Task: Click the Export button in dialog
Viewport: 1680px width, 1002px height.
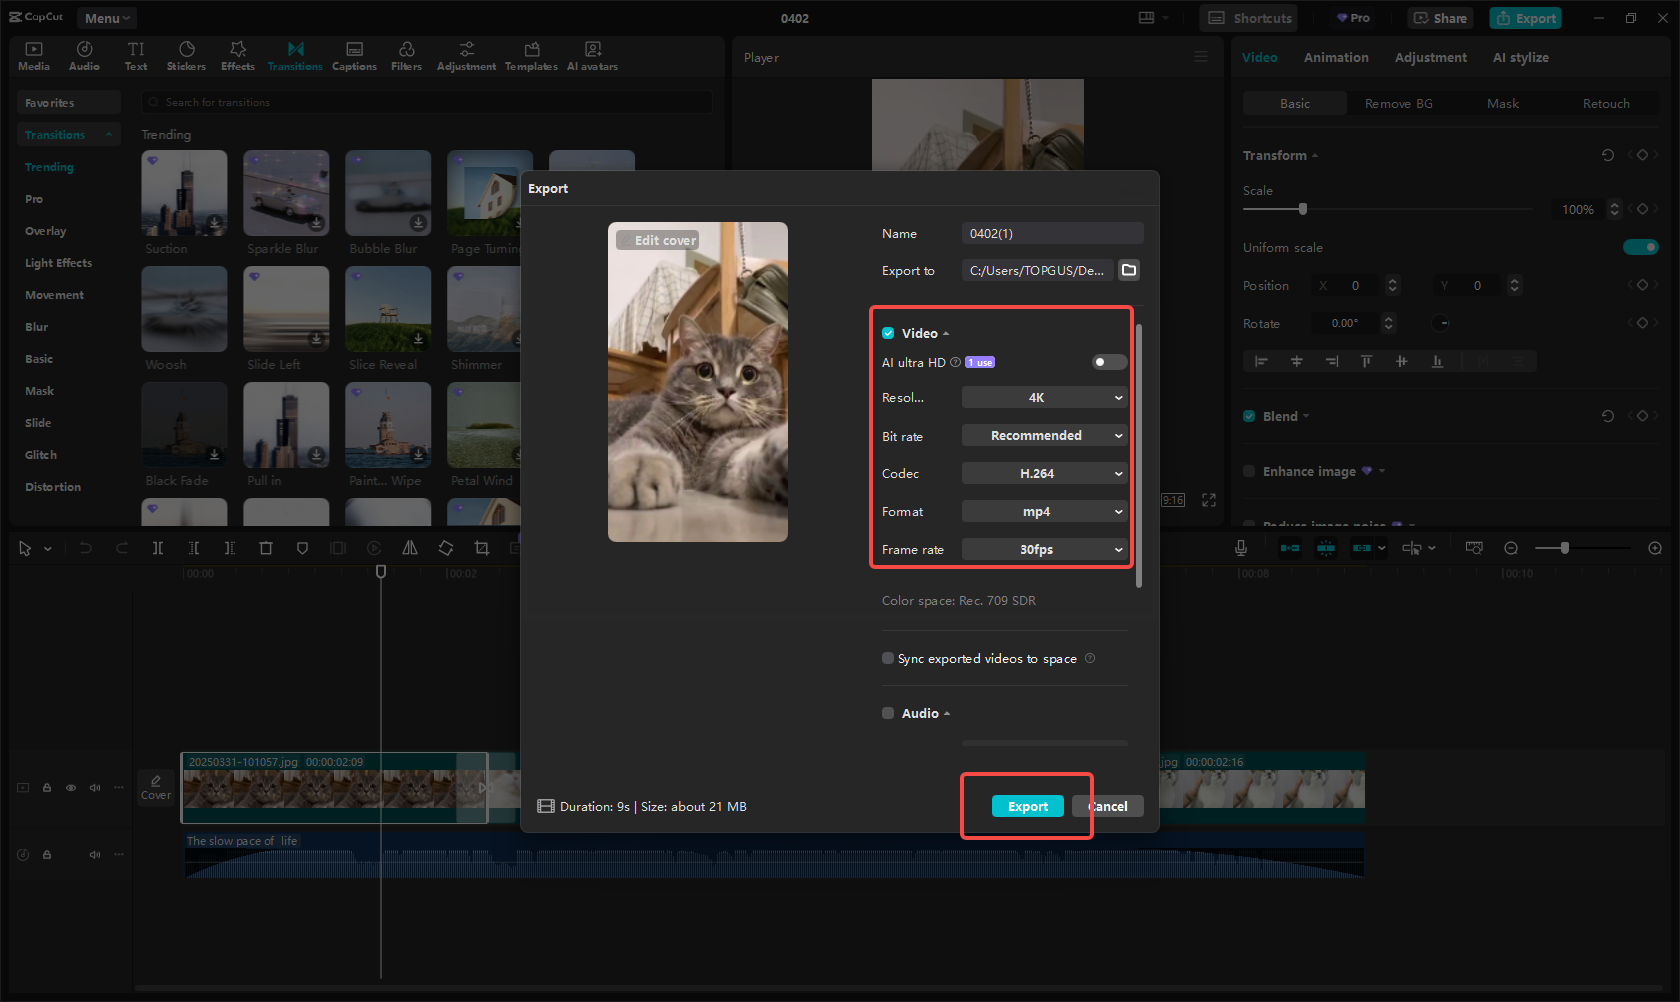Action: coord(1027,807)
